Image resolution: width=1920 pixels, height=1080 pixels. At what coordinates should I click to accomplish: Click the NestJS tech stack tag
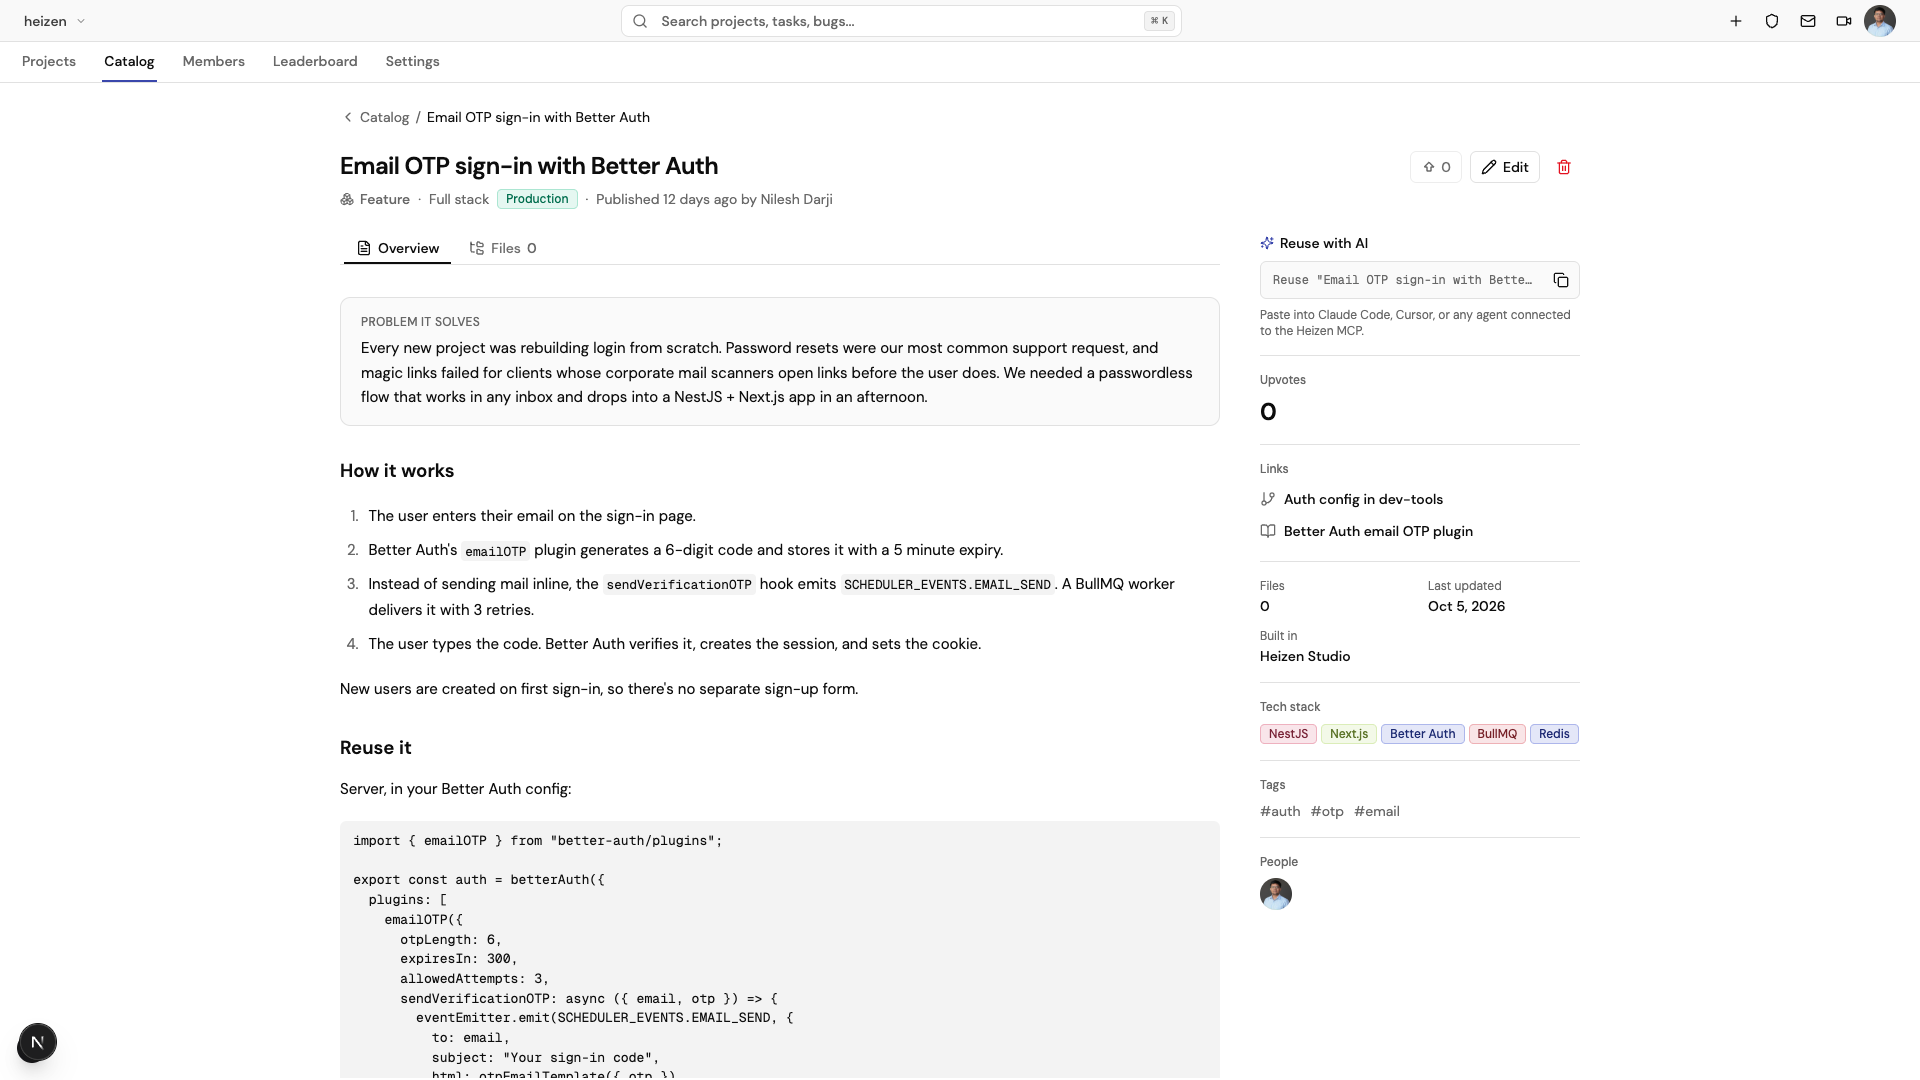[1288, 734]
